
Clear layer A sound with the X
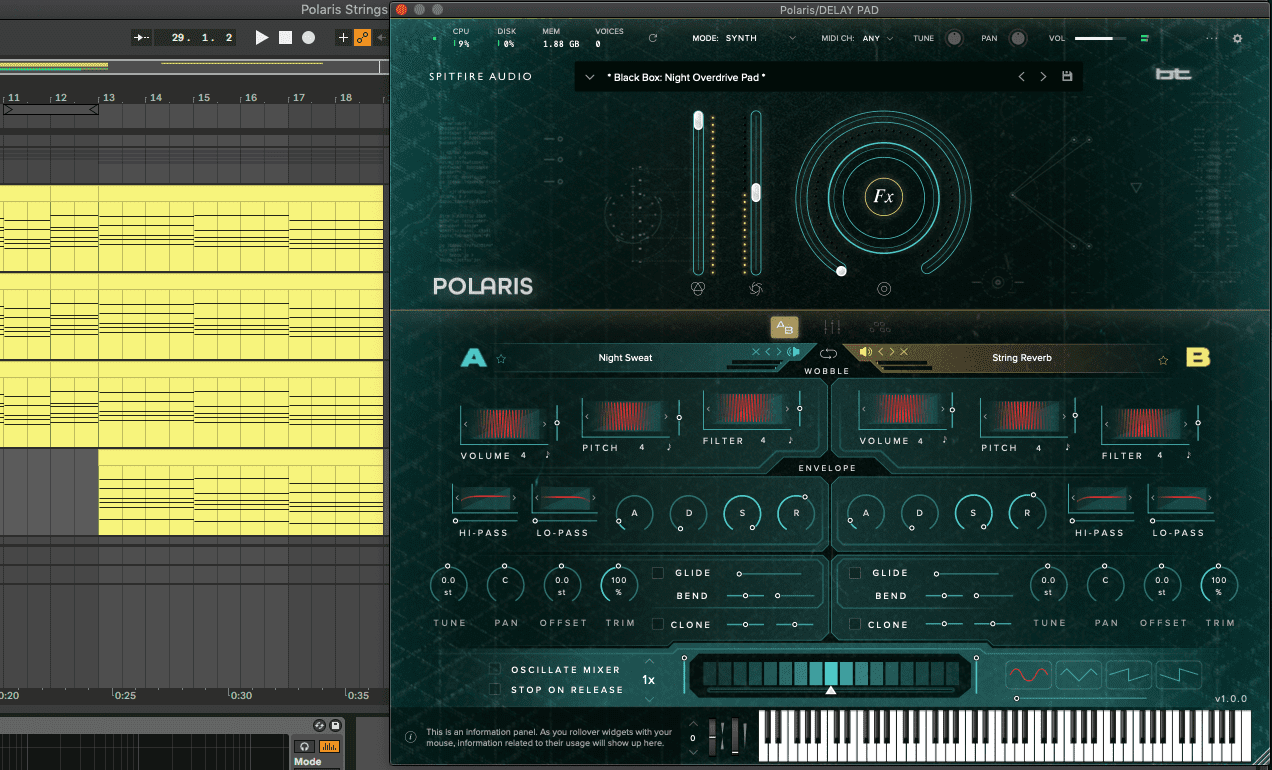[756, 352]
